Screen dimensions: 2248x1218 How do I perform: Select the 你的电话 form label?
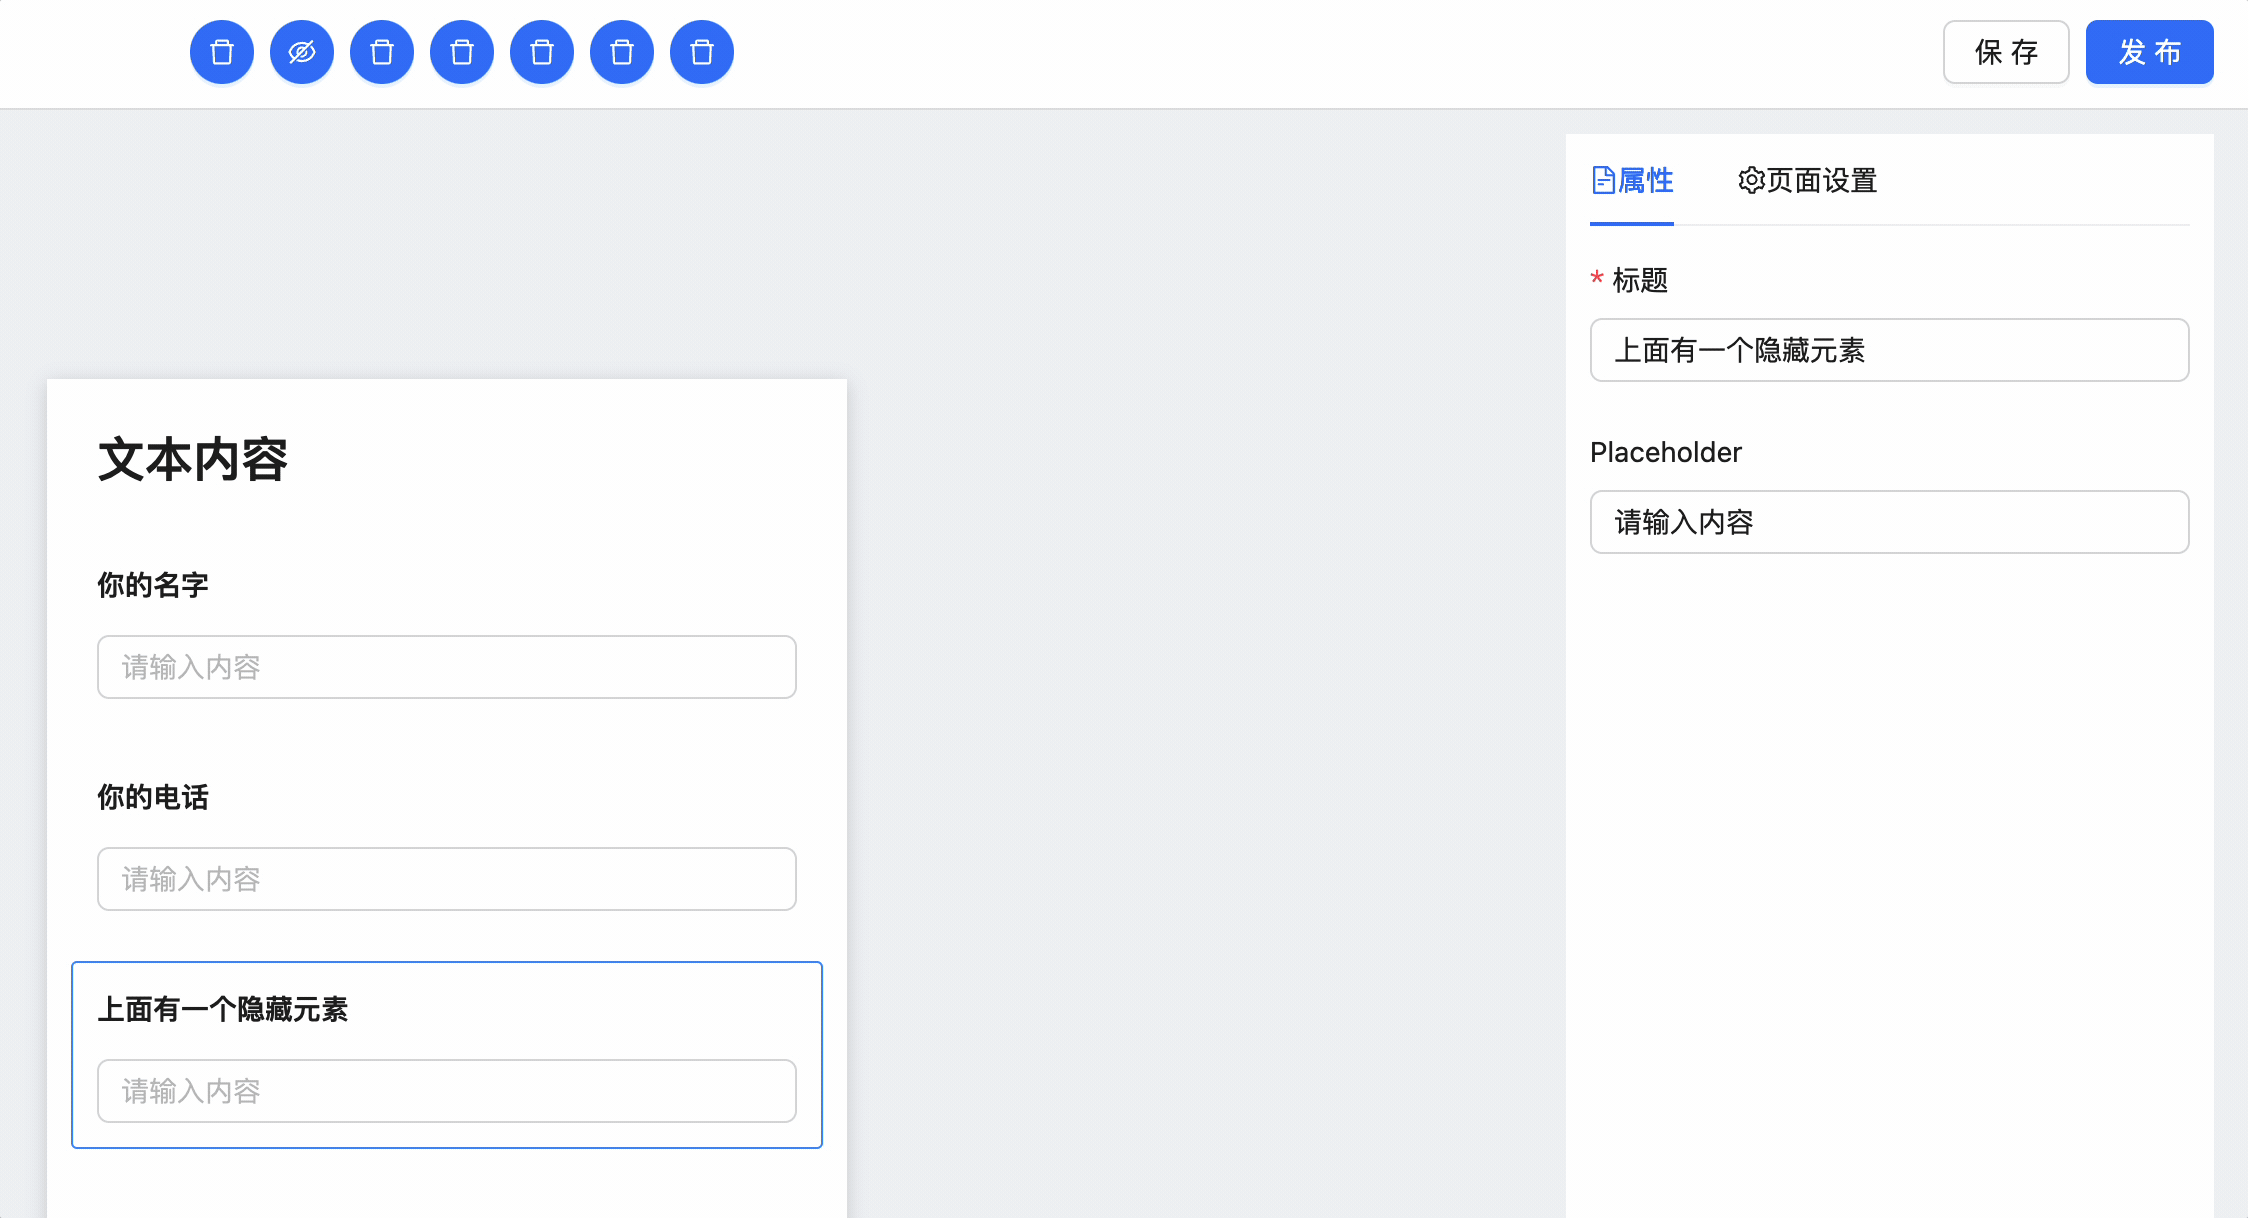[153, 797]
